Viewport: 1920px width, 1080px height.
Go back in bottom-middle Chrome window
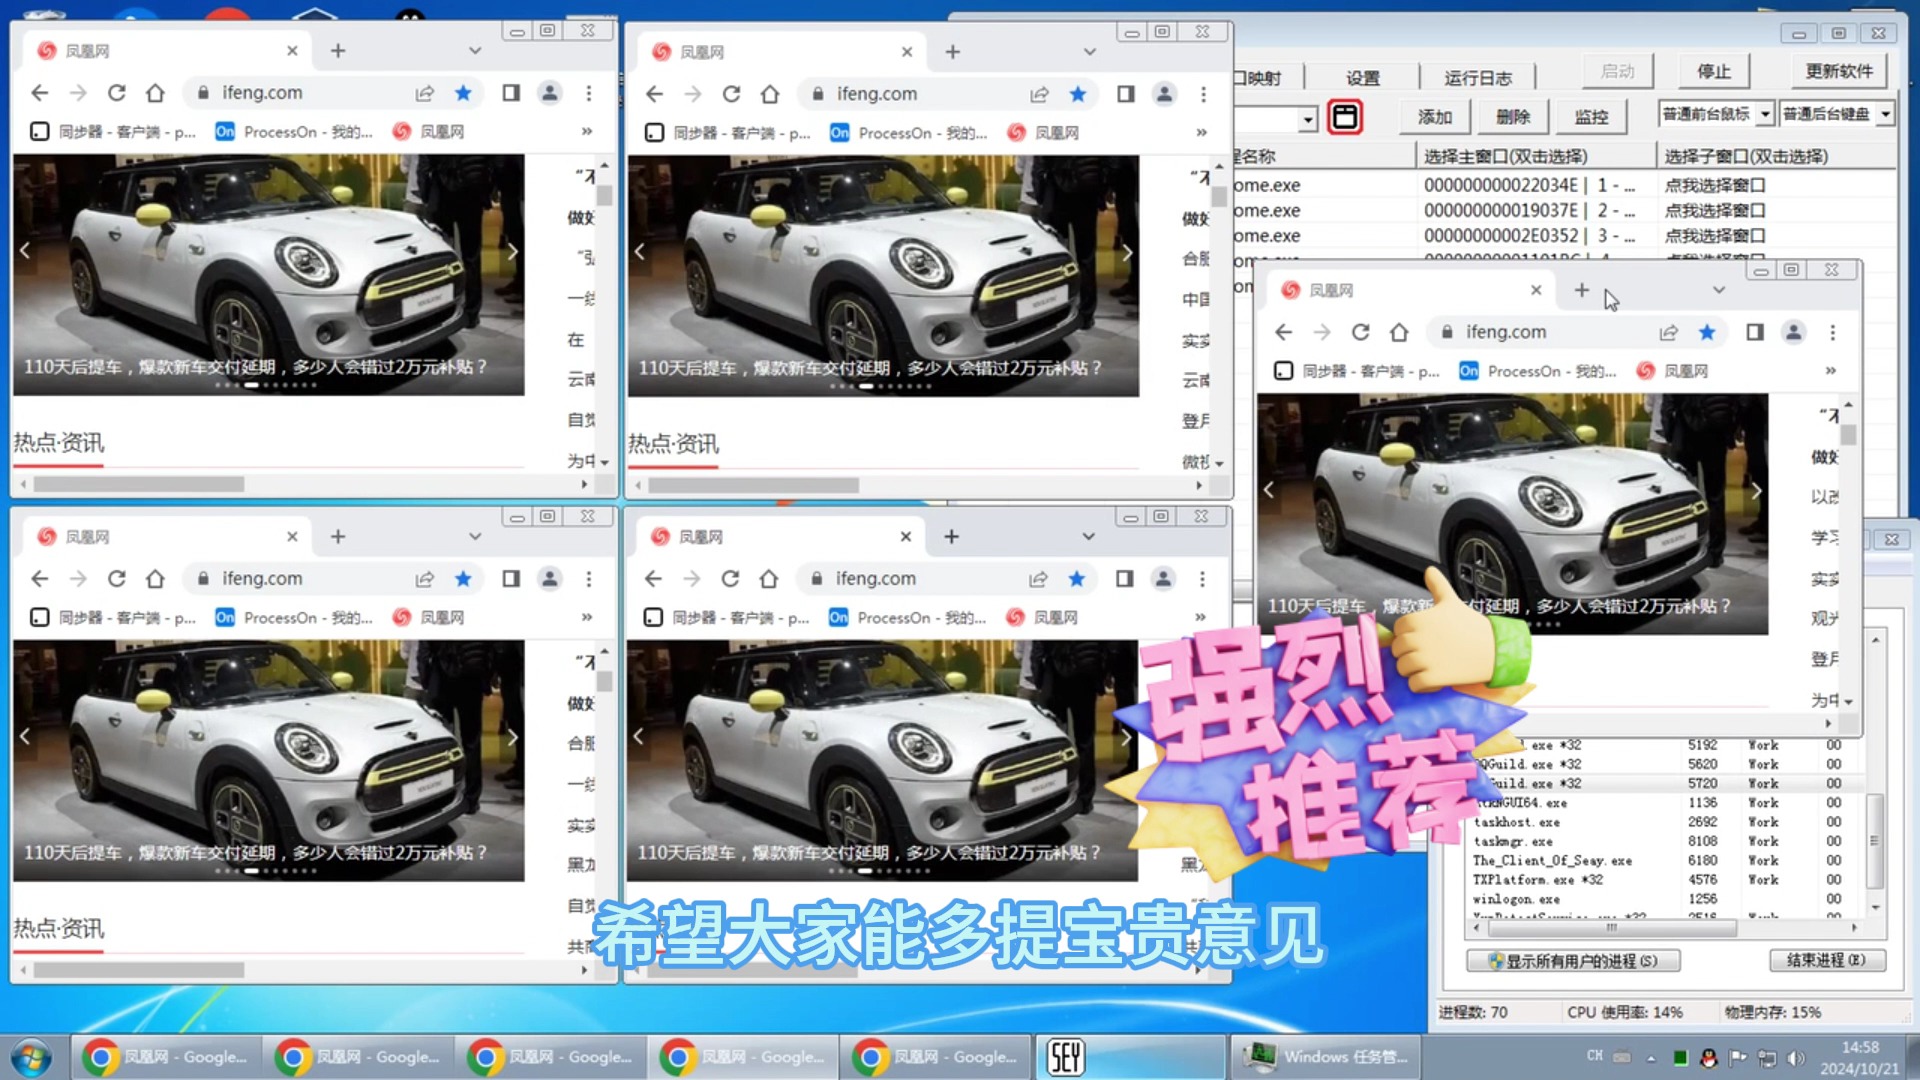(x=653, y=579)
